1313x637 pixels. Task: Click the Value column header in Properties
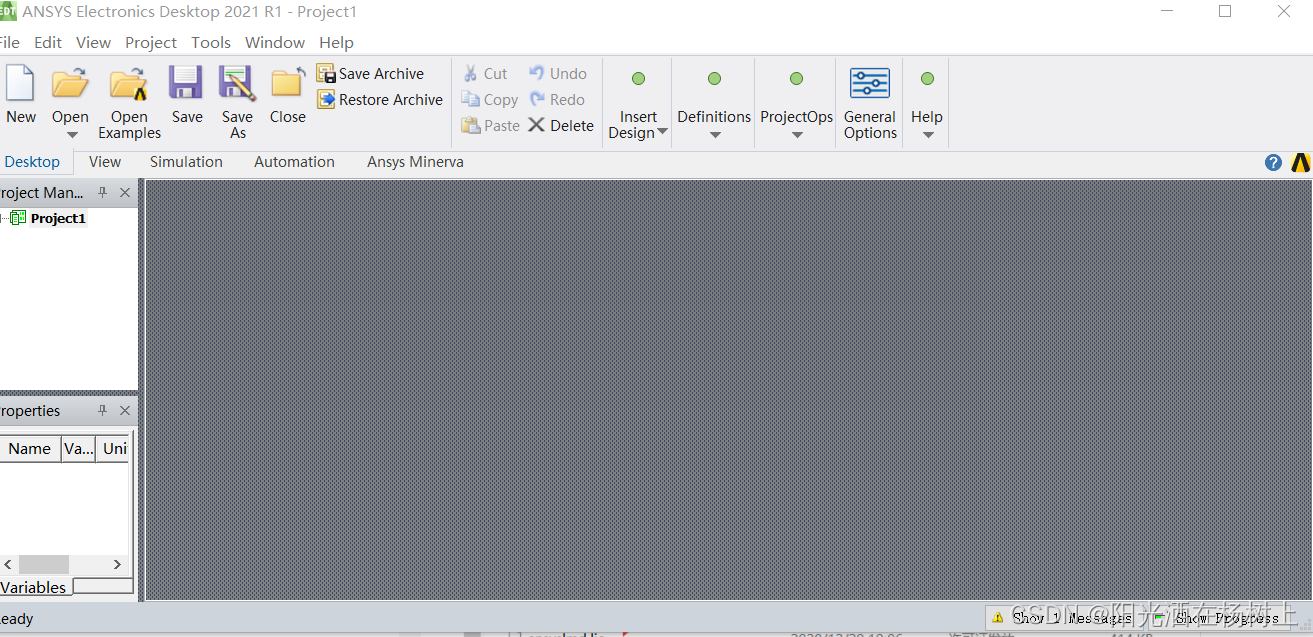pos(79,448)
